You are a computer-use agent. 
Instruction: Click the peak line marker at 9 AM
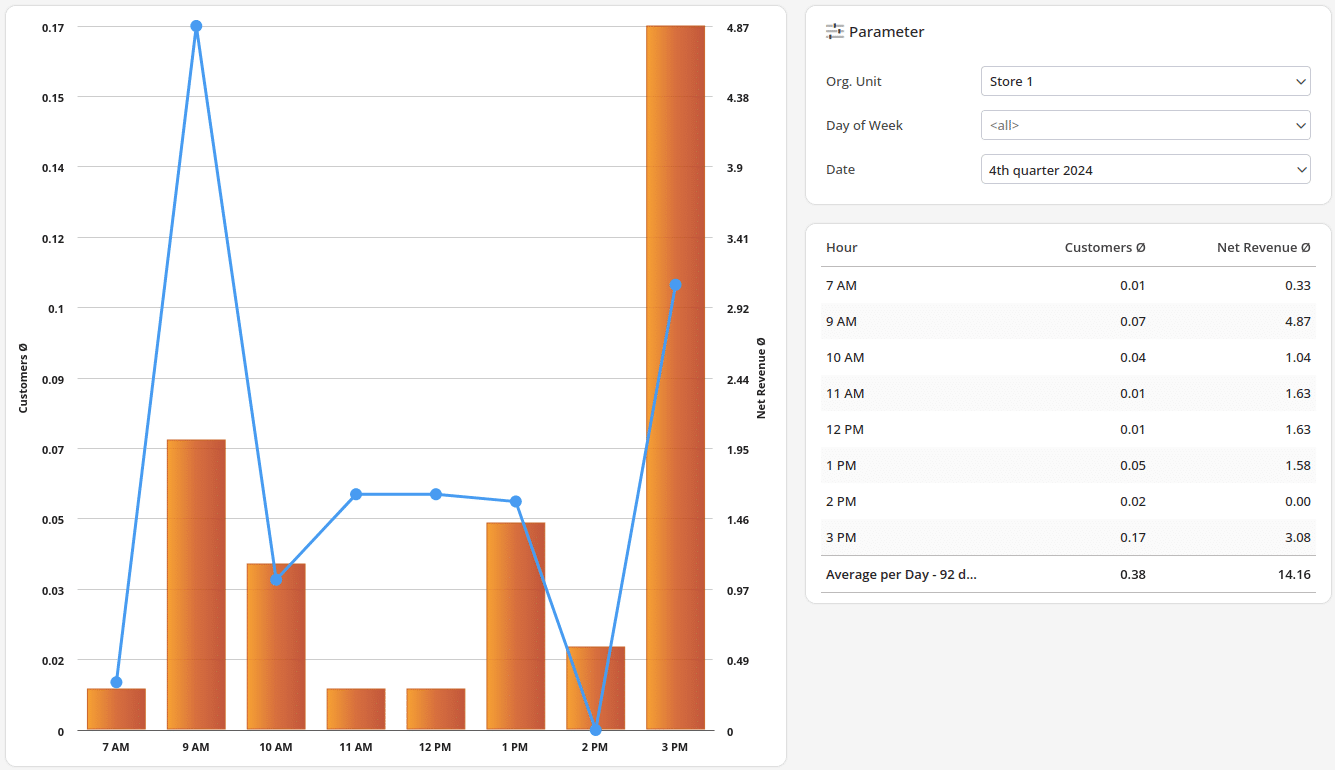(x=196, y=27)
